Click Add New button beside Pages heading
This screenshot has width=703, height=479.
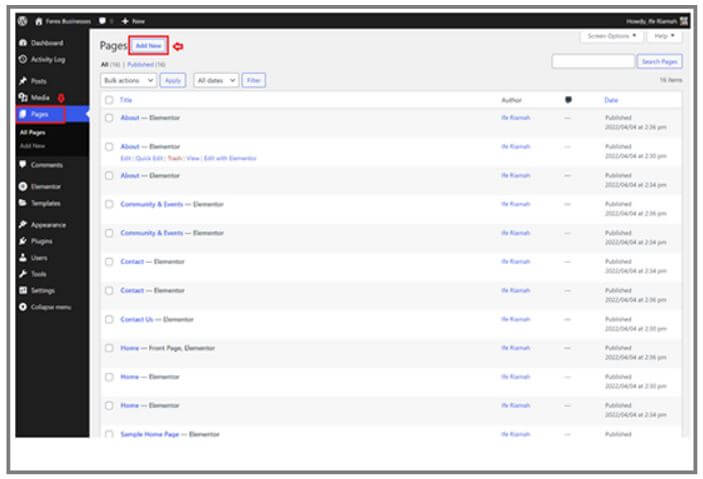[x=148, y=46]
